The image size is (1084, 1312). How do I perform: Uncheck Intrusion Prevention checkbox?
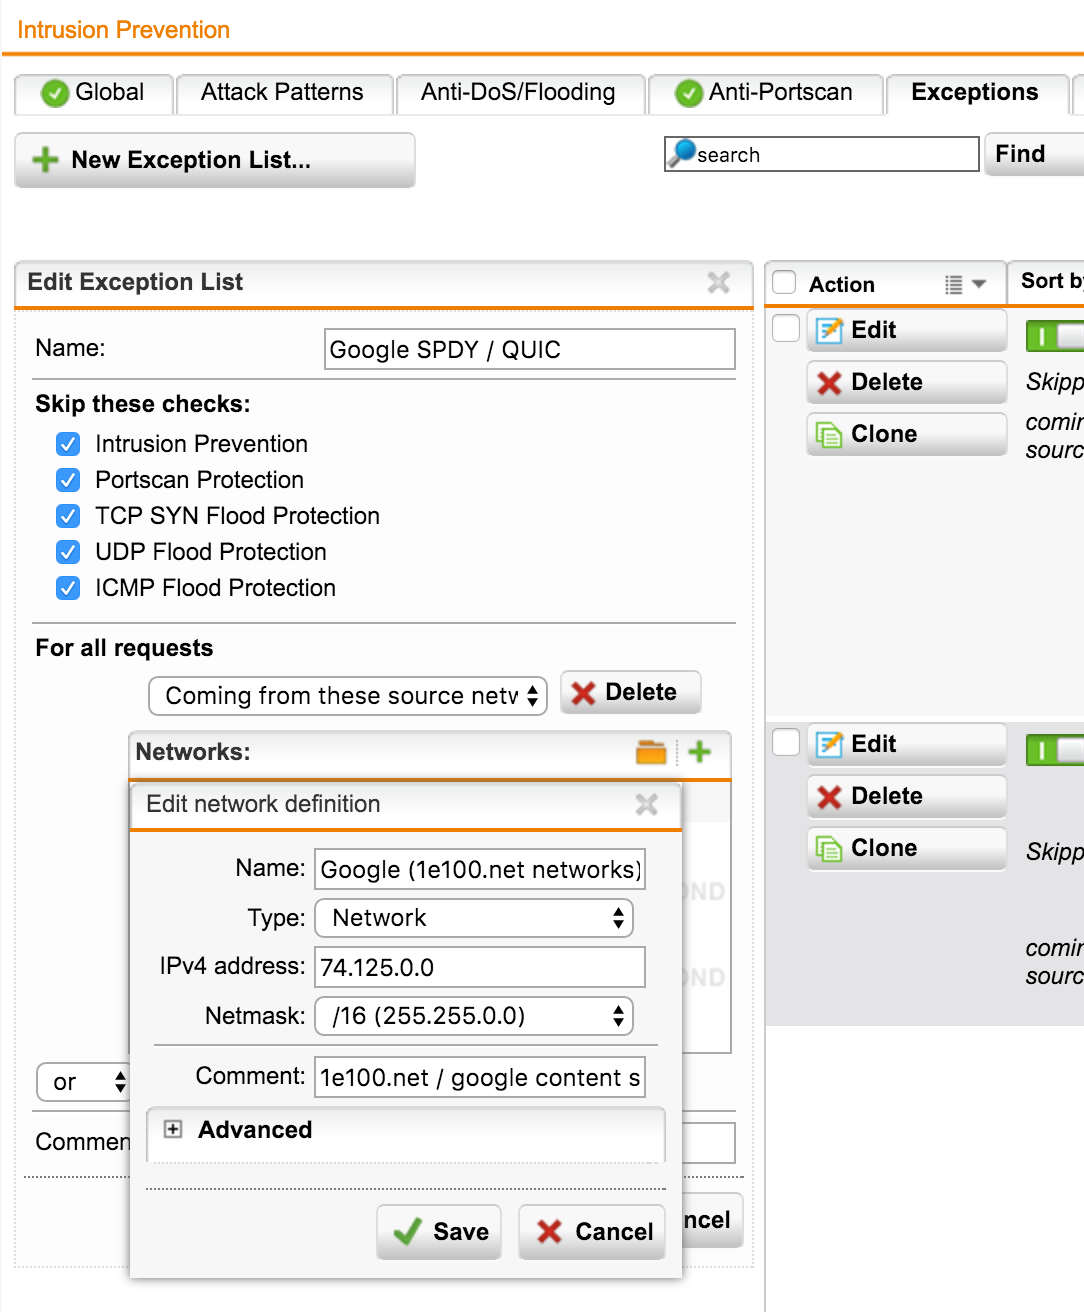pos(68,444)
